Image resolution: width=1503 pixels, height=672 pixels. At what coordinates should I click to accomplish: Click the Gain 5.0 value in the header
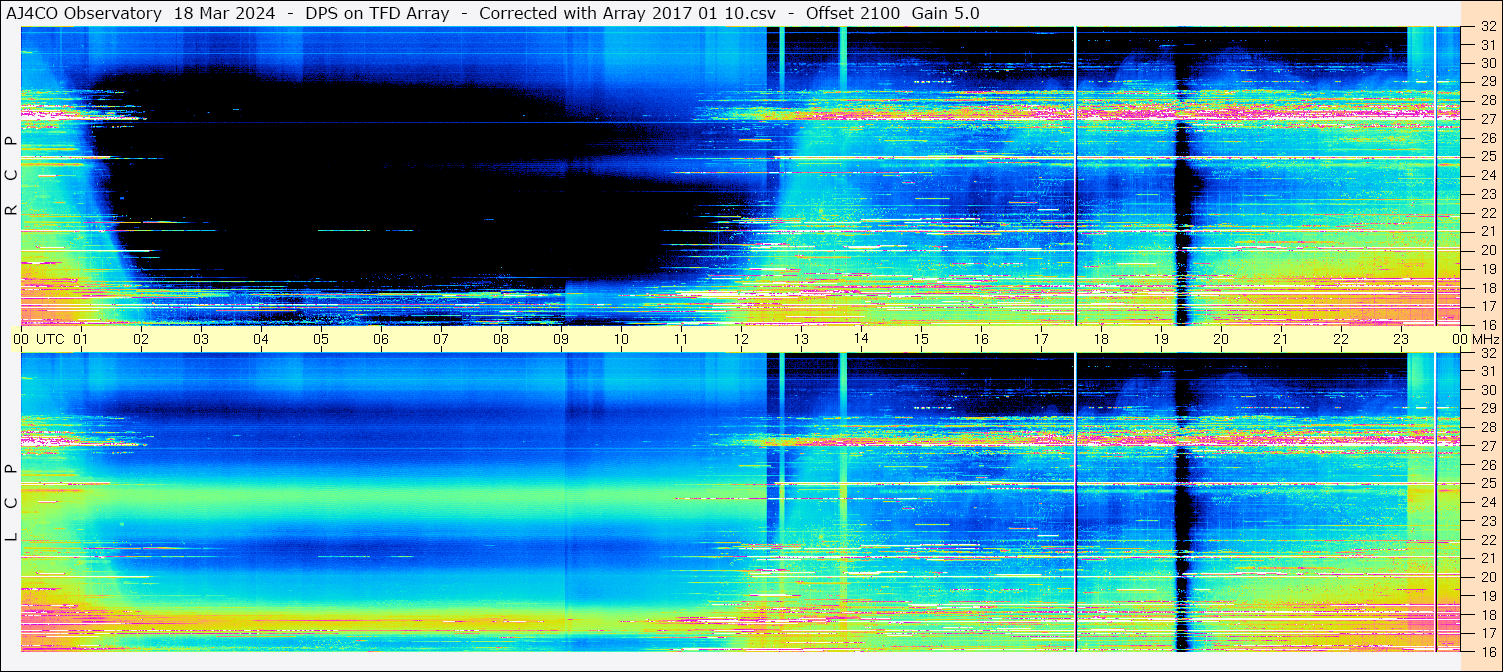(946, 13)
